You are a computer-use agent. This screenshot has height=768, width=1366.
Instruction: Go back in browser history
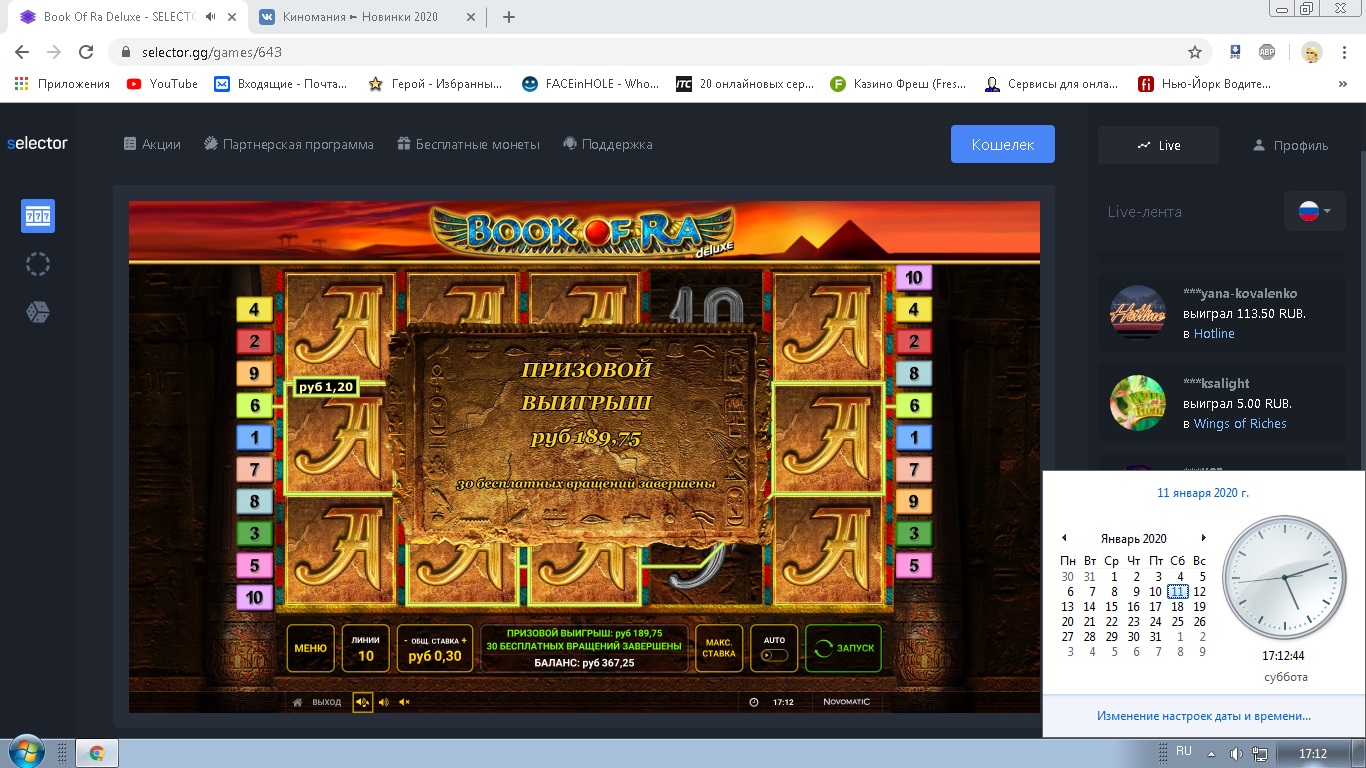22,52
